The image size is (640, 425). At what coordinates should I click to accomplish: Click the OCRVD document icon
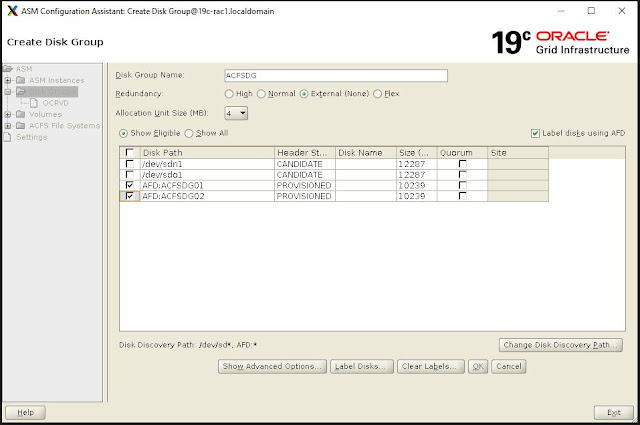tap(34, 103)
